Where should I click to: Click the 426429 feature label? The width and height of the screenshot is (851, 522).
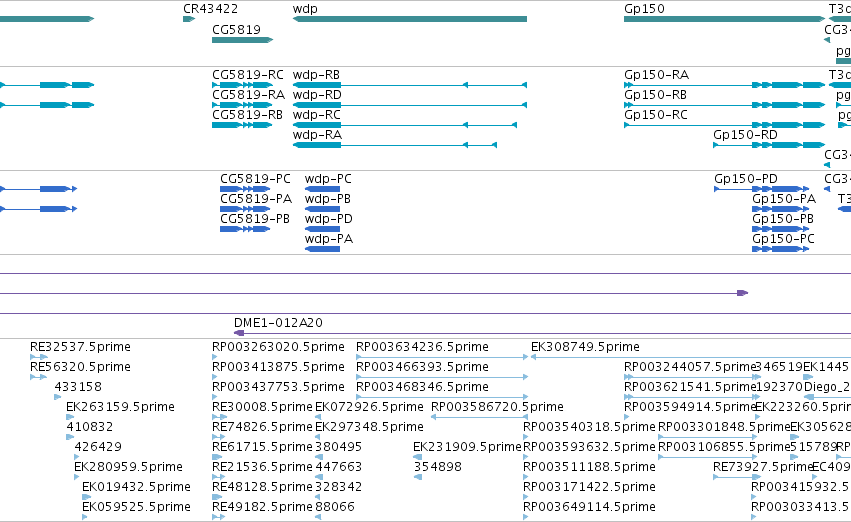click(x=98, y=447)
